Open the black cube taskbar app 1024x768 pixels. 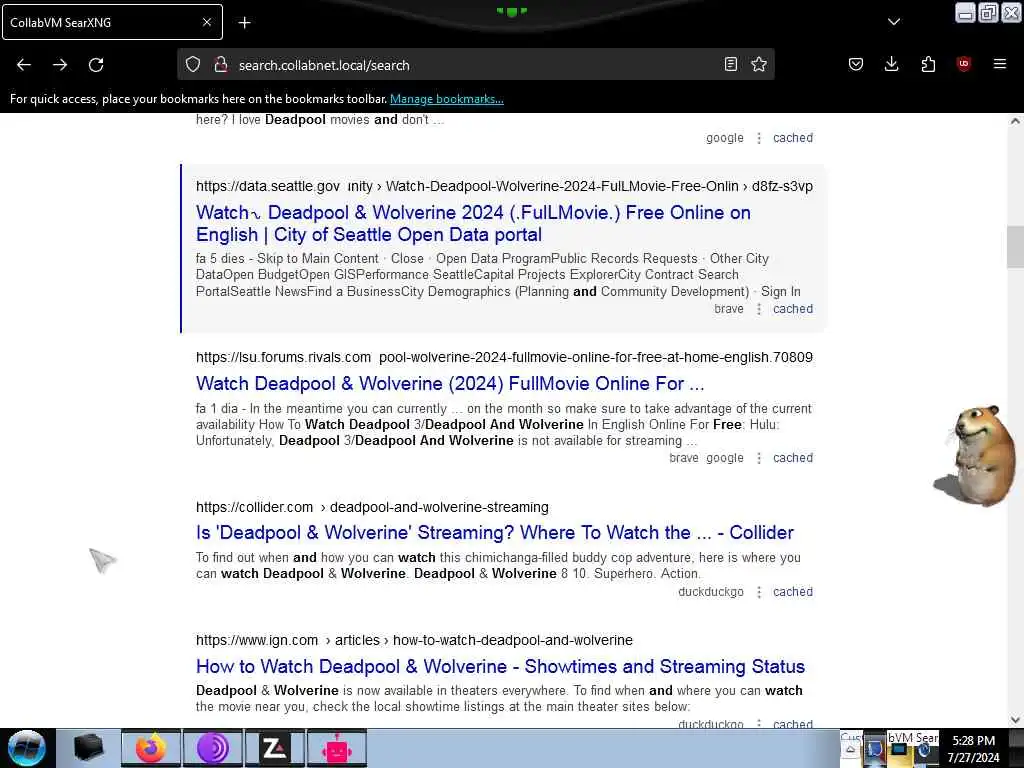pos(88,748)
